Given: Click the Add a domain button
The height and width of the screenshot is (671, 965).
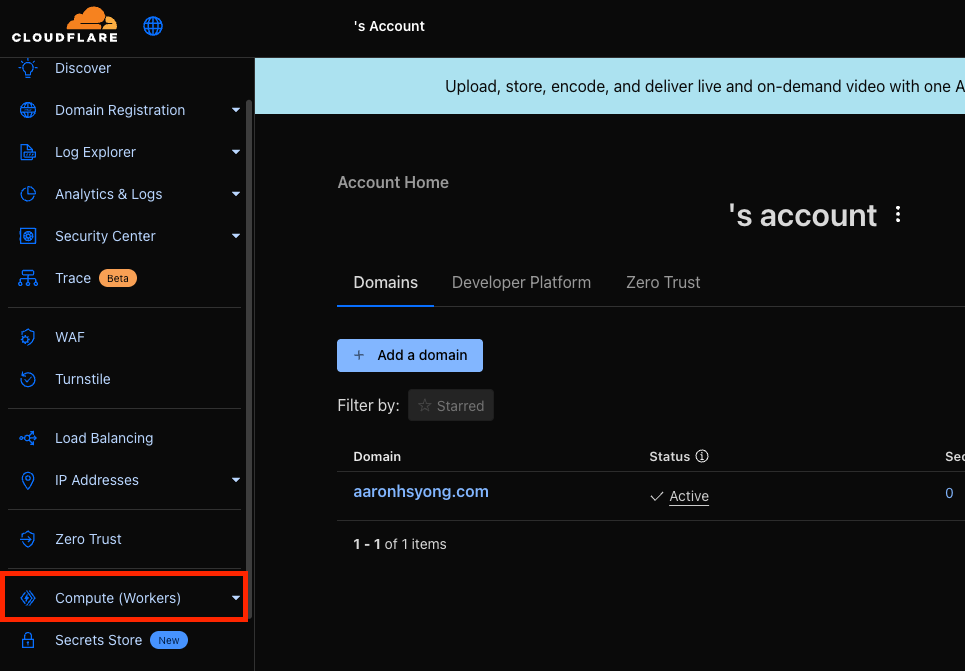Looking at the screenshot, I should tap(410, 355).
